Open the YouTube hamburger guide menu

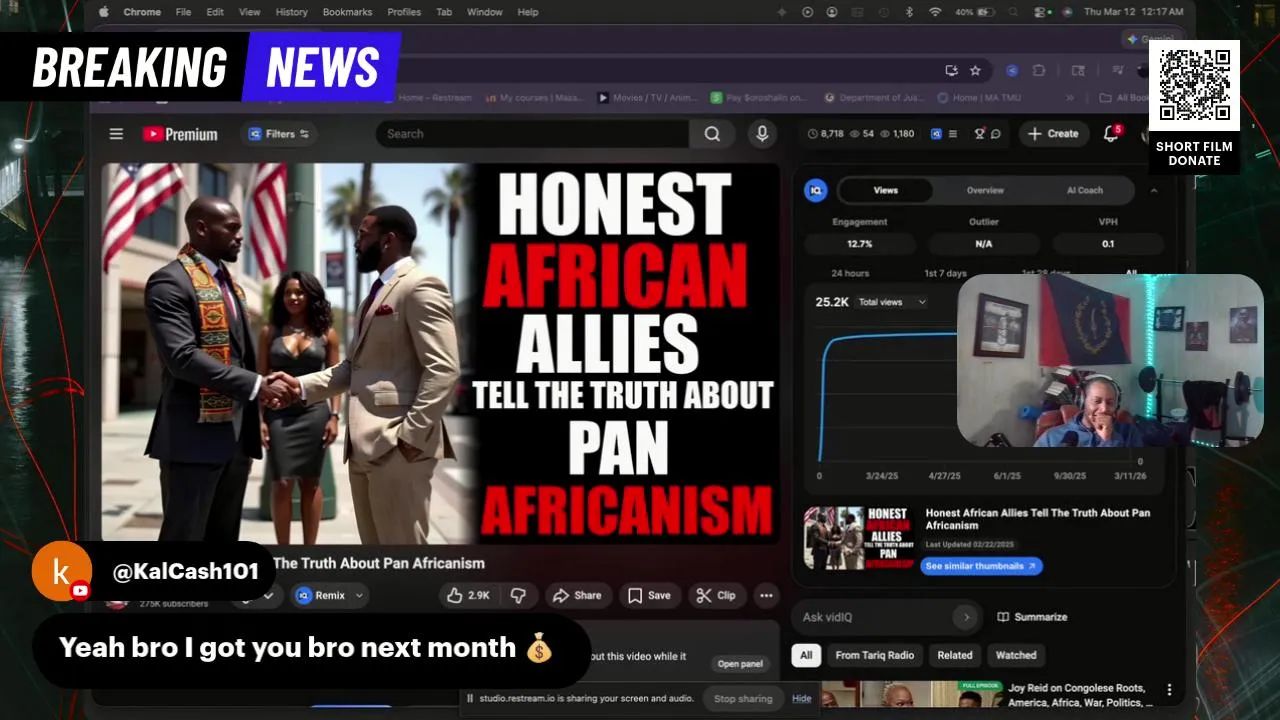click(116, 134)
